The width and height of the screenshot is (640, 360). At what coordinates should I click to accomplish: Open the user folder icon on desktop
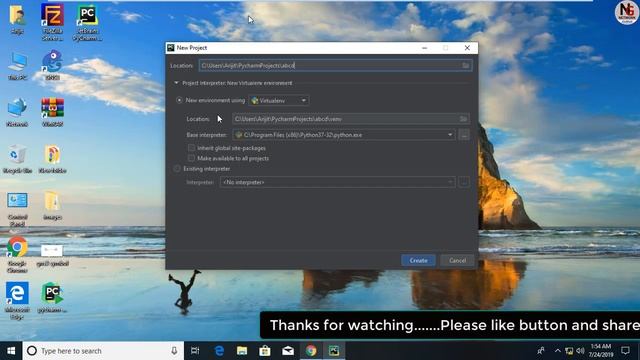(x=17, y=20)
